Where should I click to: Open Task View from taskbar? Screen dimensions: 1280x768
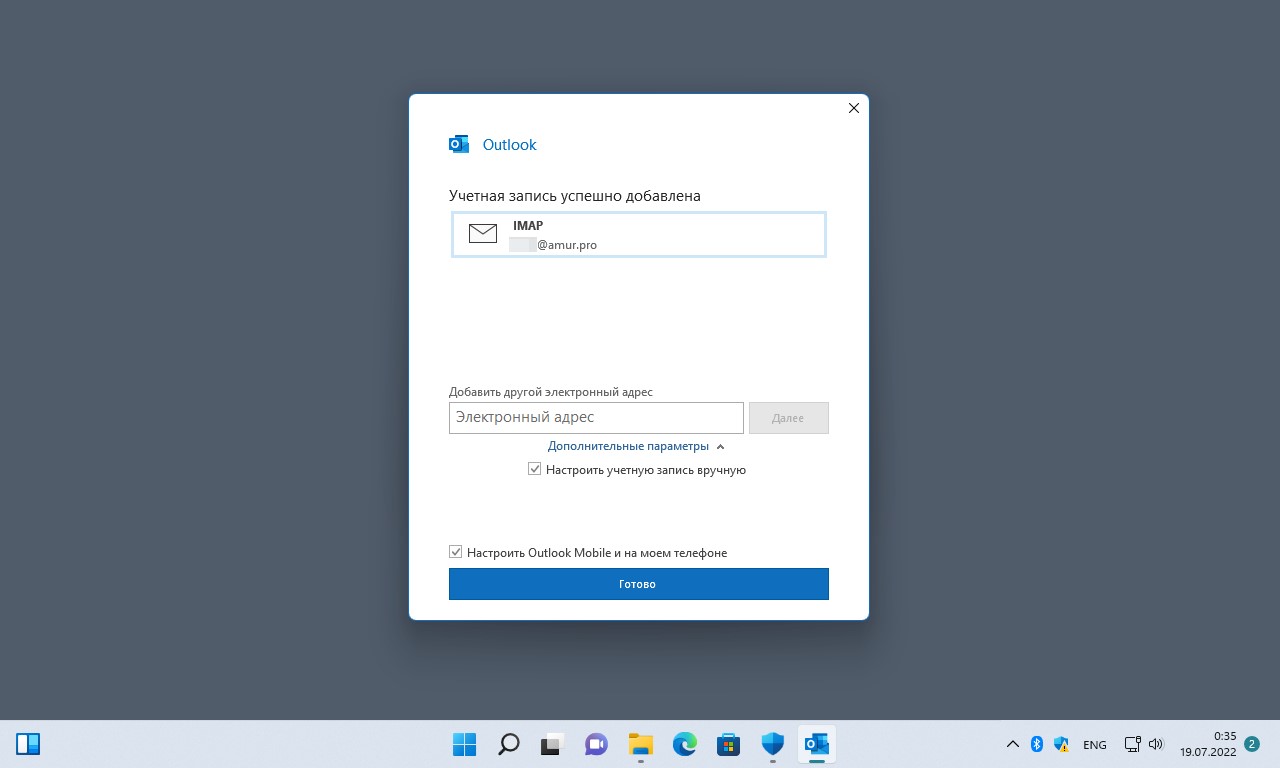pos(552,744)
